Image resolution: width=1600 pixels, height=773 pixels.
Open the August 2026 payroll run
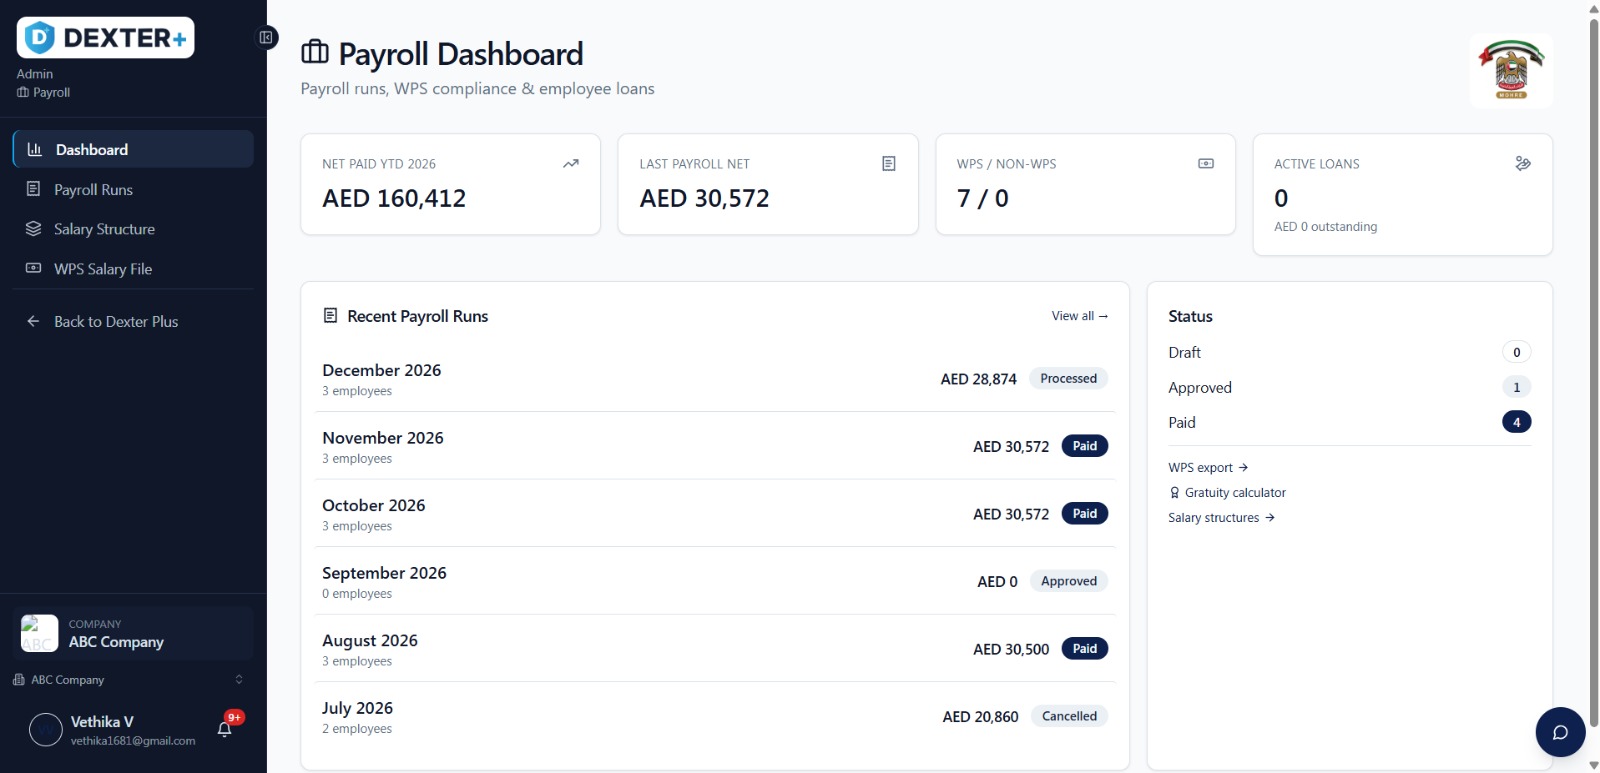[x=715, y=649]
